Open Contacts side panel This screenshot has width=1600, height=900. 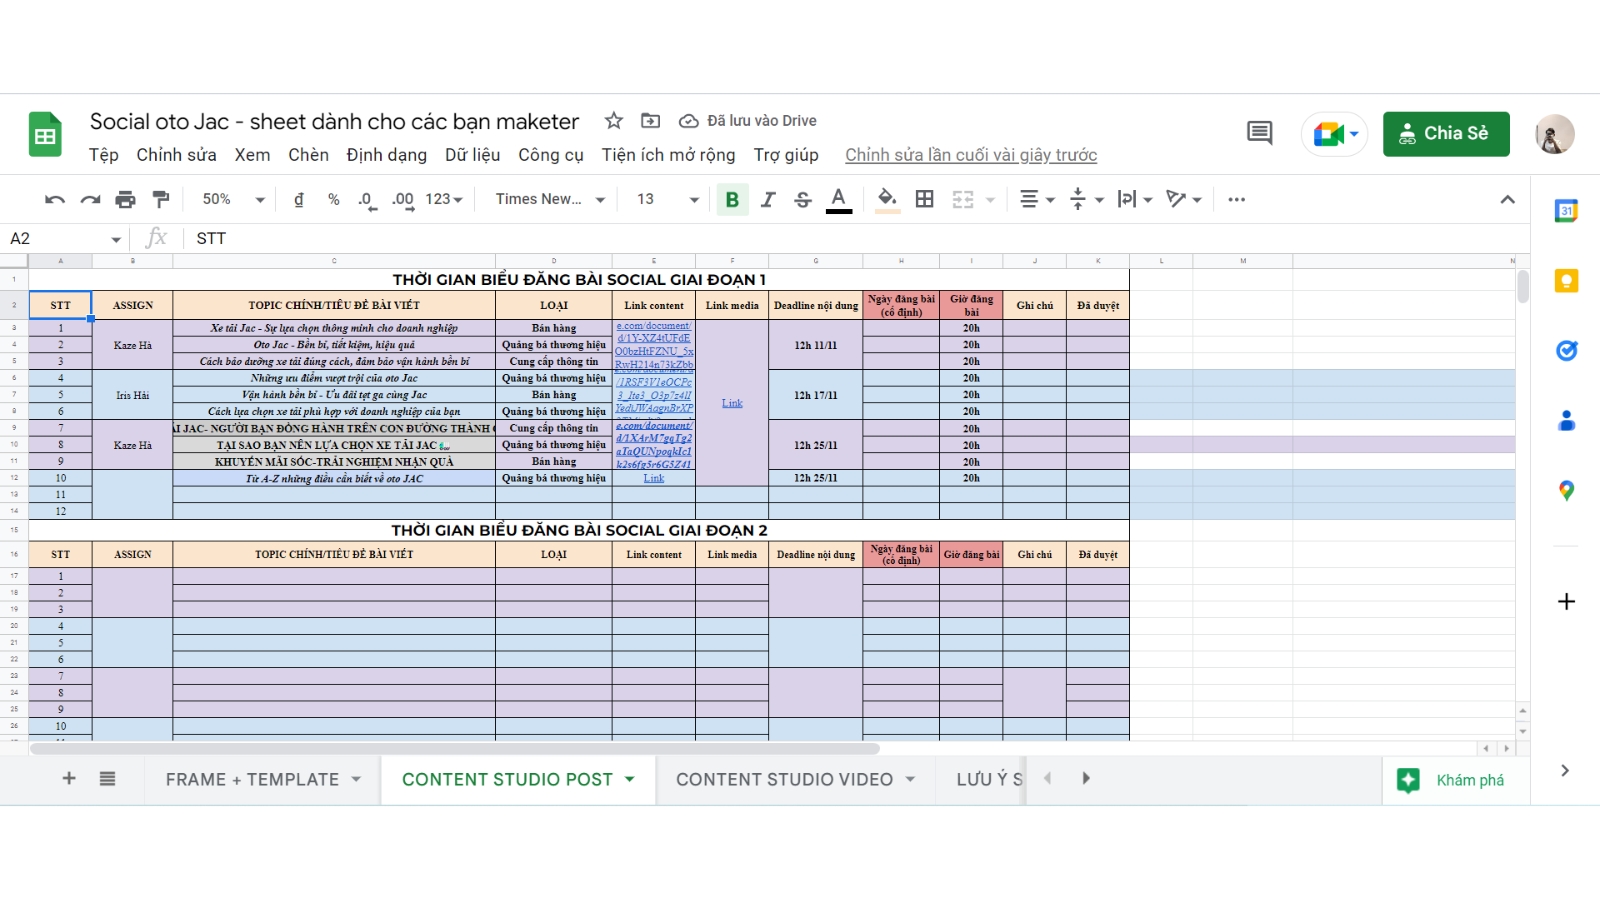coord(1566,421)
